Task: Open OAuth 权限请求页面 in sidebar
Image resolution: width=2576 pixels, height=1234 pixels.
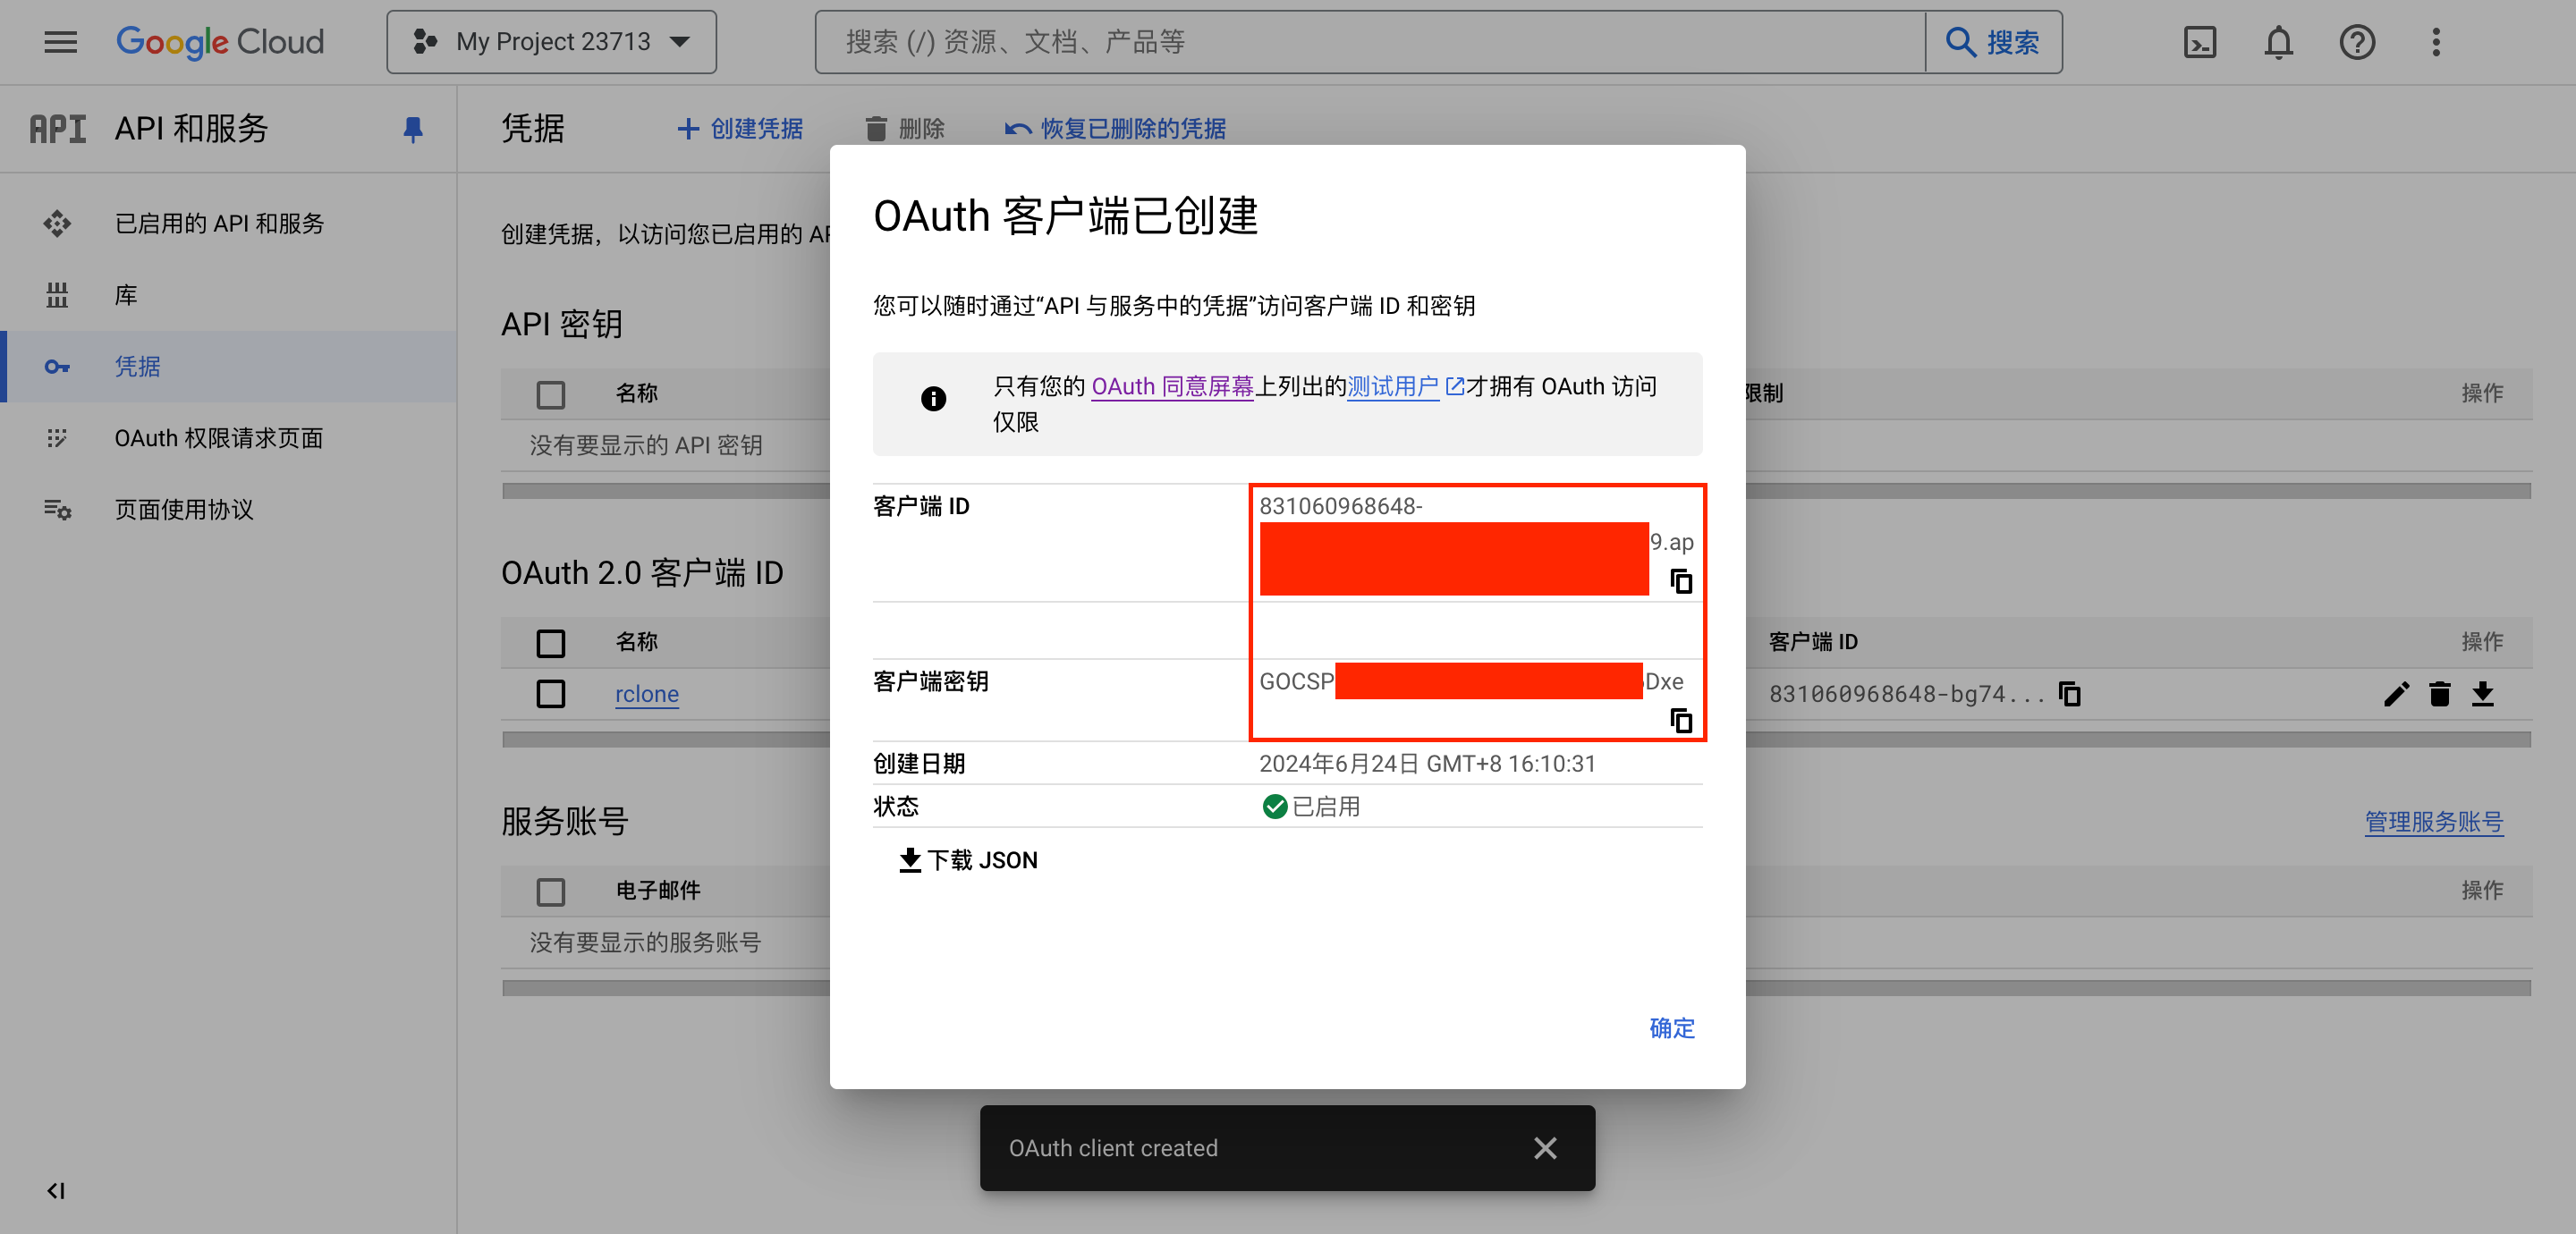Action: click(x=230, y=438)
